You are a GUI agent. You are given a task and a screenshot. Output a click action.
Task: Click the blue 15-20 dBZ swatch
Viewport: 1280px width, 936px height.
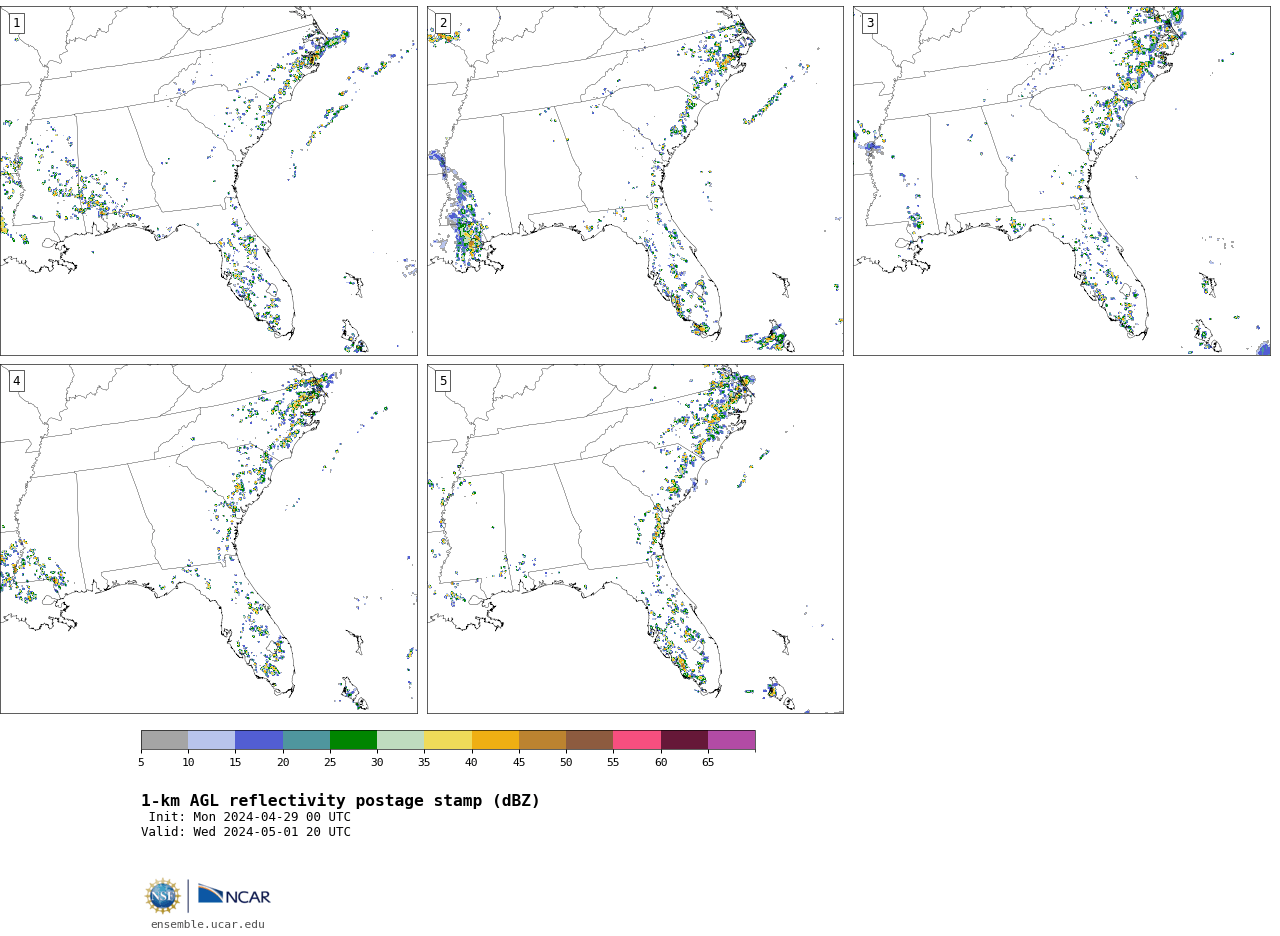coord(259,740)
